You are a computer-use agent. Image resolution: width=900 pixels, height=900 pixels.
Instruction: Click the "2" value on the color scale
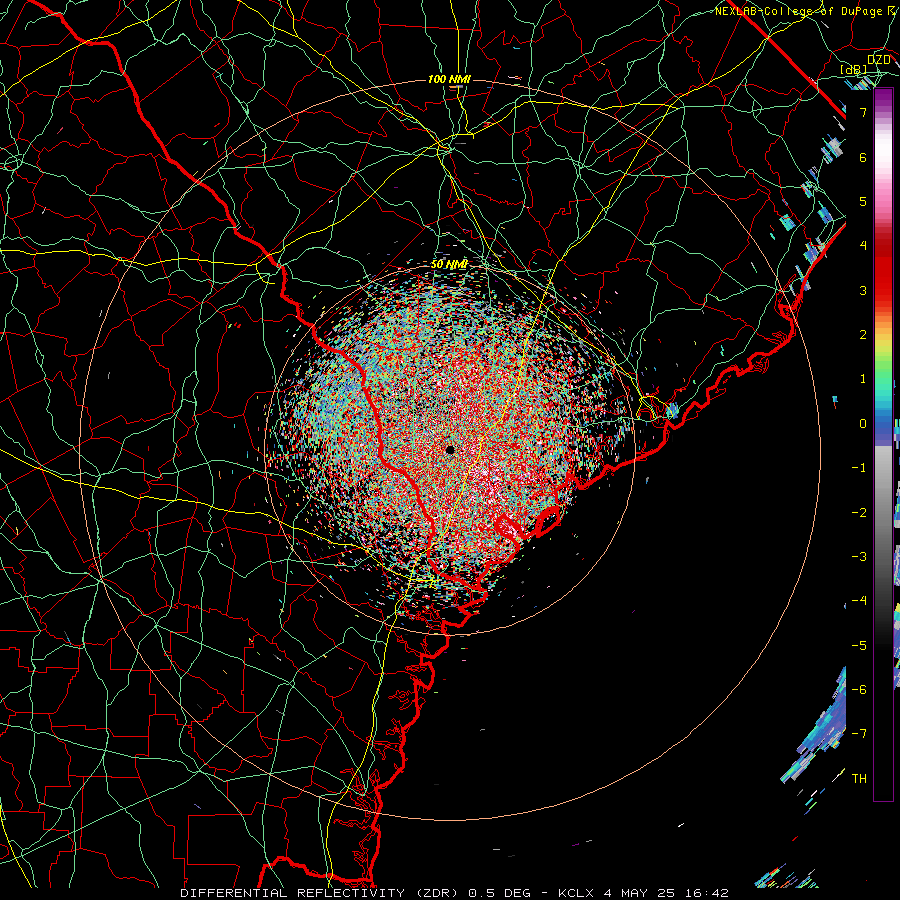863,335
